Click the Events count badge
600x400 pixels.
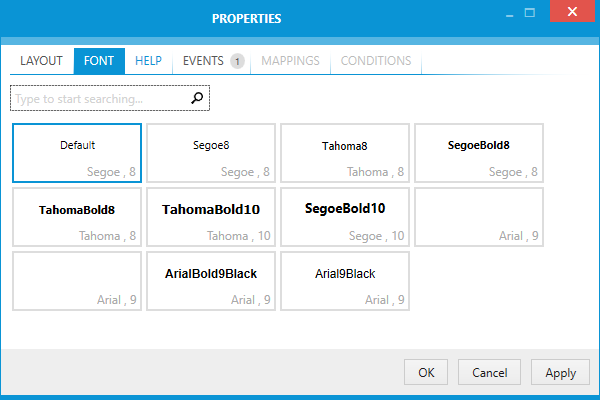tap(237, 61)
